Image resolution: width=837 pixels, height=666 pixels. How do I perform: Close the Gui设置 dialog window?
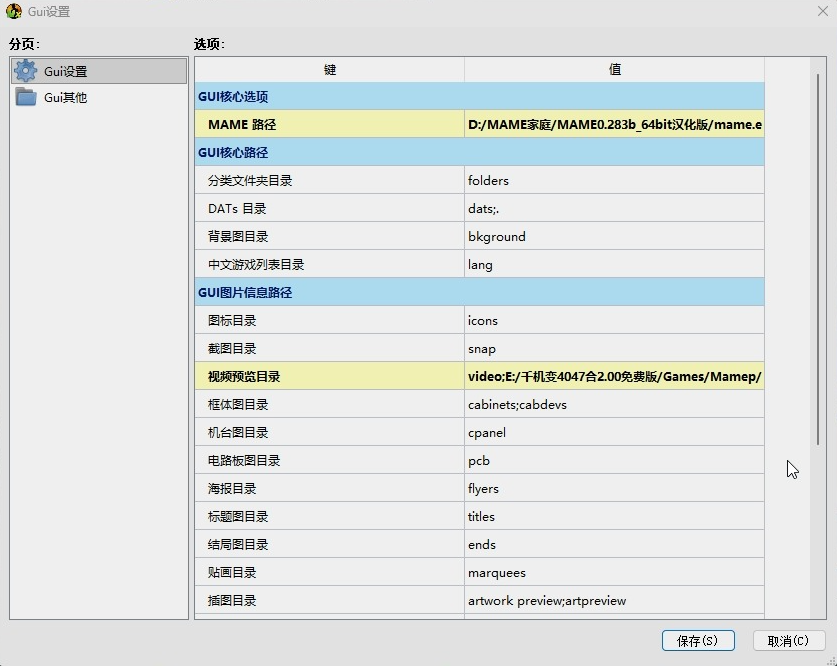coord(822,12)
